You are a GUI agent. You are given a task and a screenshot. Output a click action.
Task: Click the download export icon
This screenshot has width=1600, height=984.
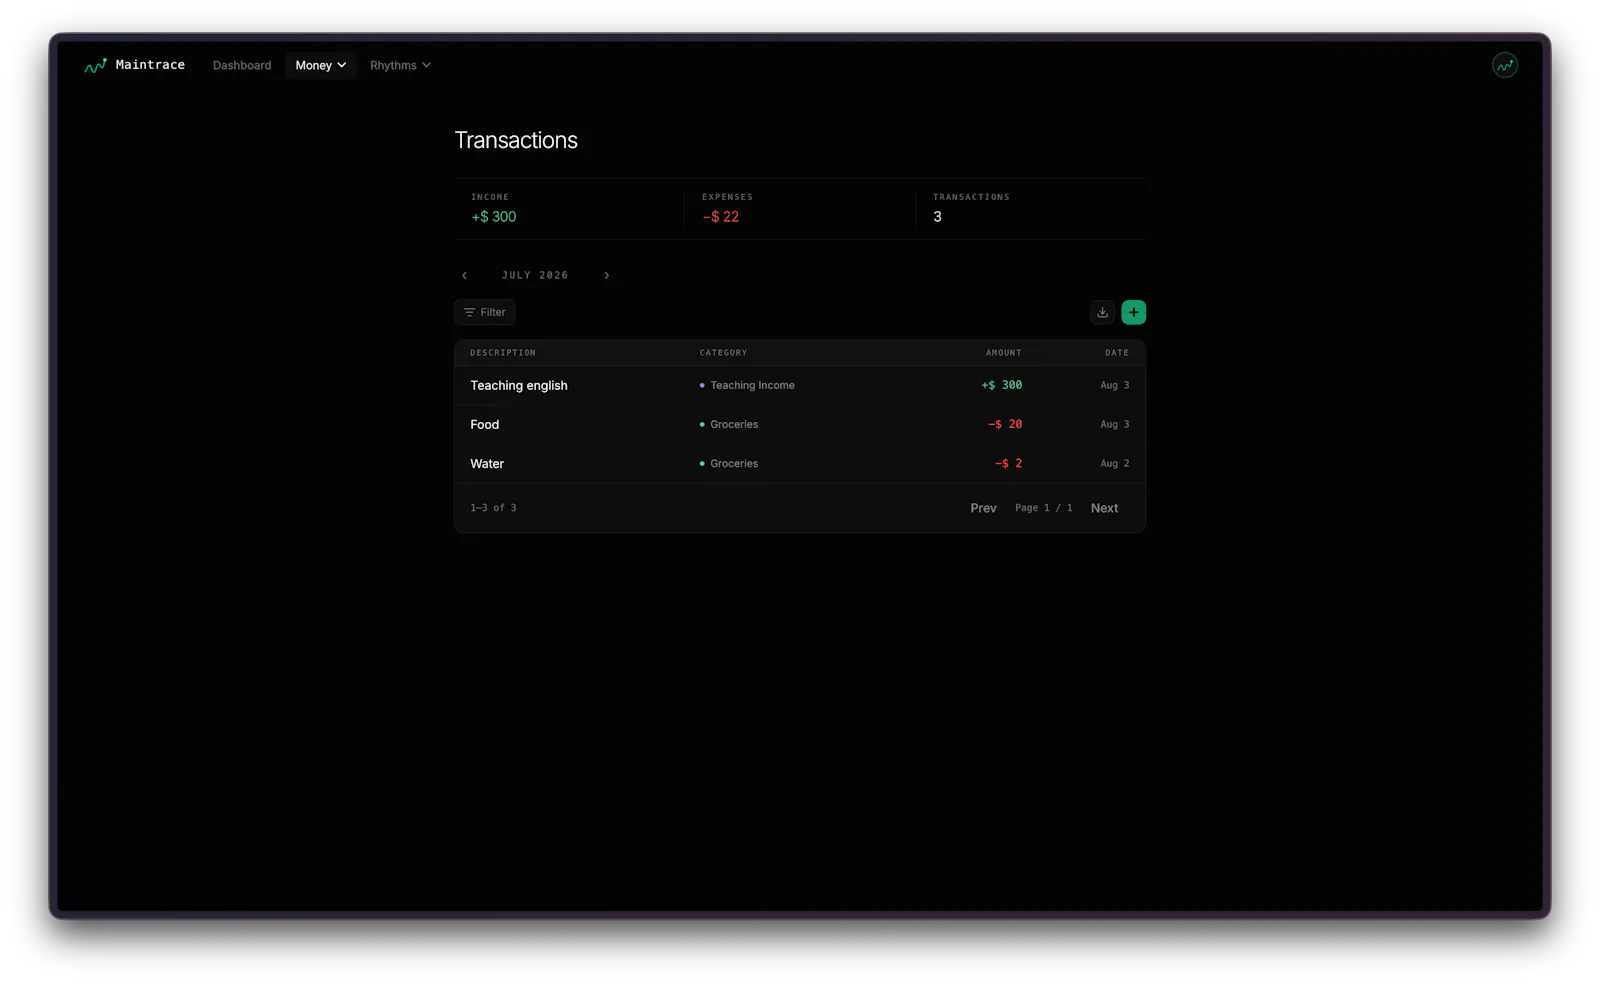(x=1102, y=312)
